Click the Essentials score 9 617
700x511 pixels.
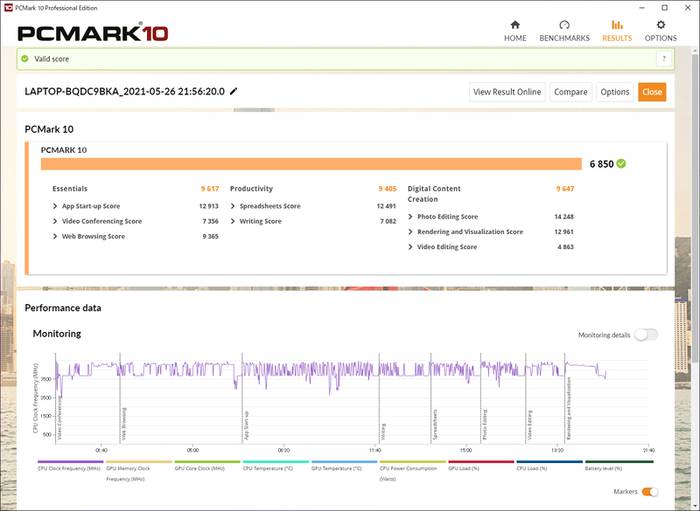point(210,189)
